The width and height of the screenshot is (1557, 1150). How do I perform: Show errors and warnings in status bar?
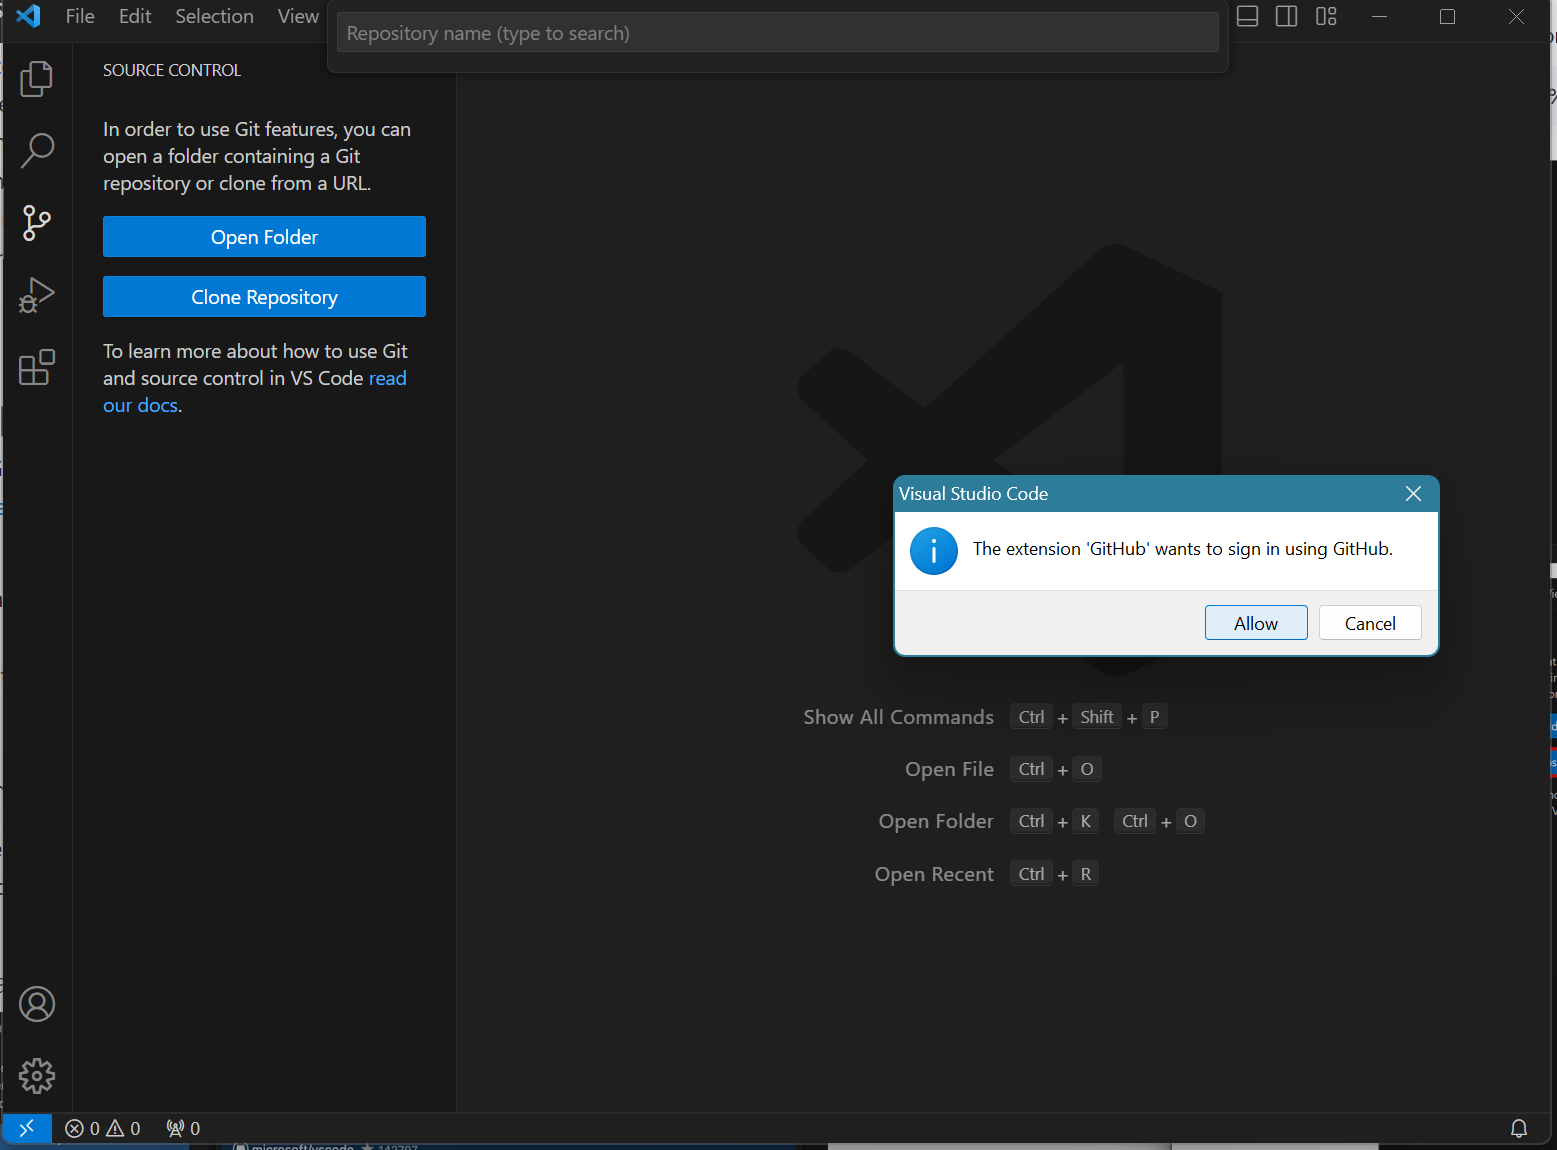tap(103, 1128)
